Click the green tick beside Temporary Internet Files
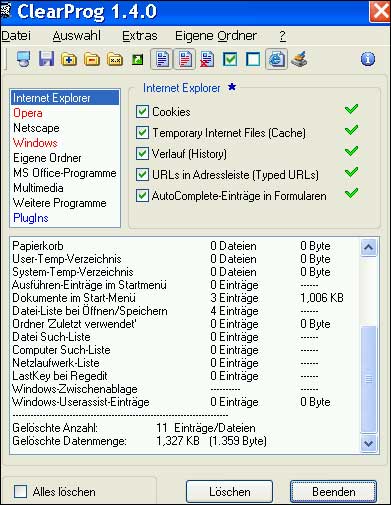Screen dimensions: 391x505 pos(351,130)
